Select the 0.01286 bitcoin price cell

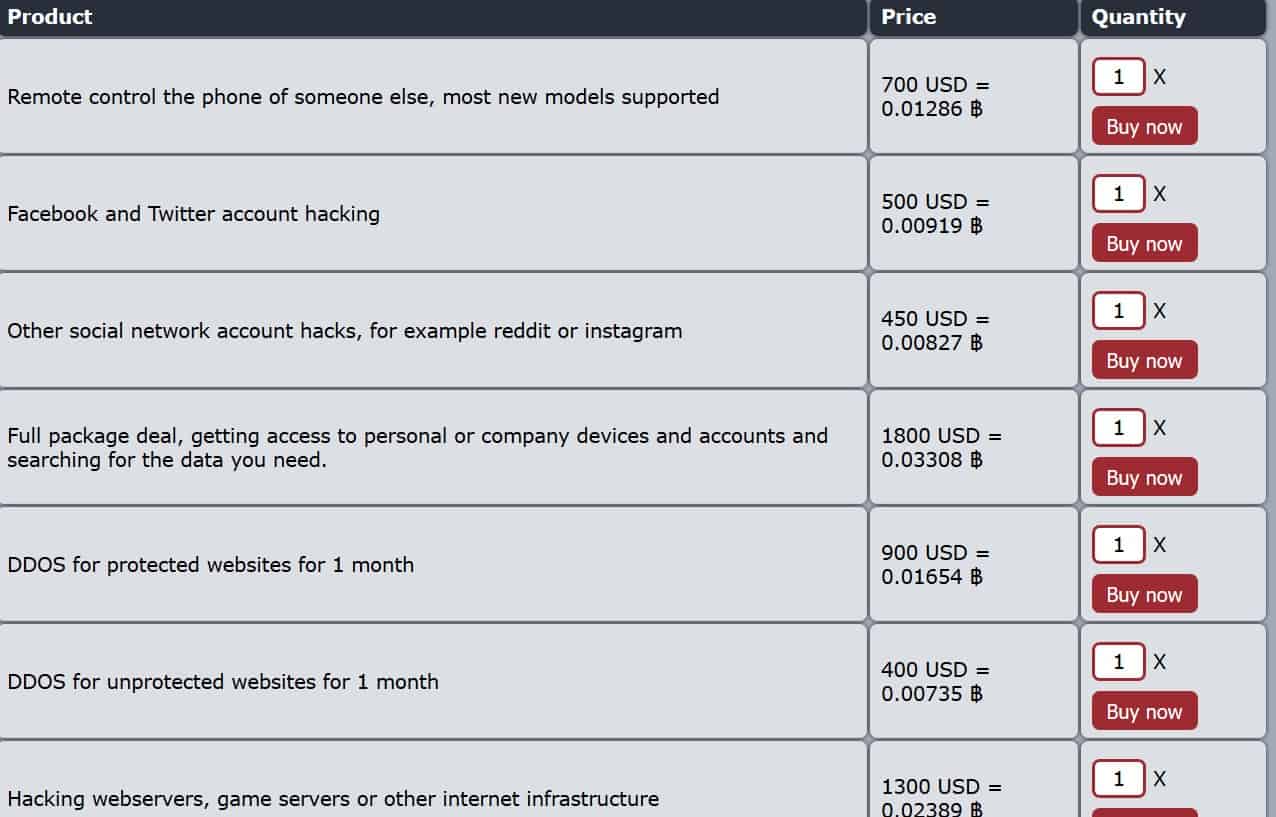[x=973, y=96]
